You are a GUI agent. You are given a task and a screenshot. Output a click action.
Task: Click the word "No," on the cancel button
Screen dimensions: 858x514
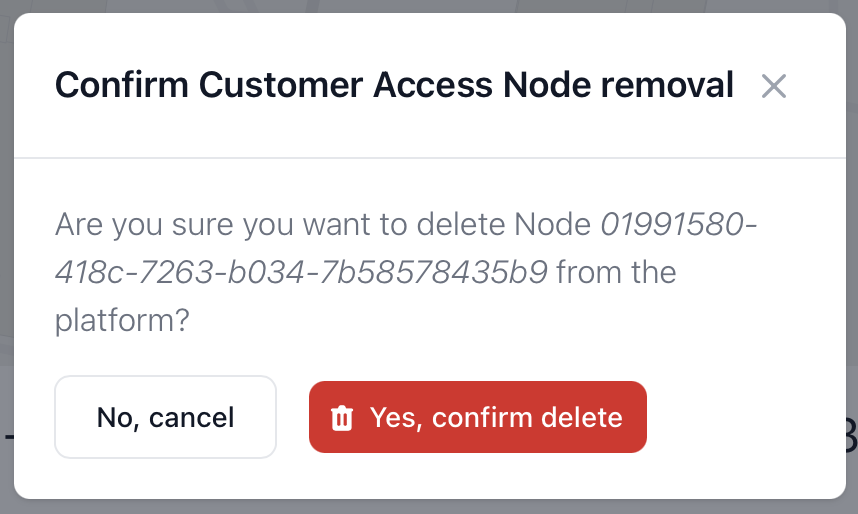click(x=118, y=417)
